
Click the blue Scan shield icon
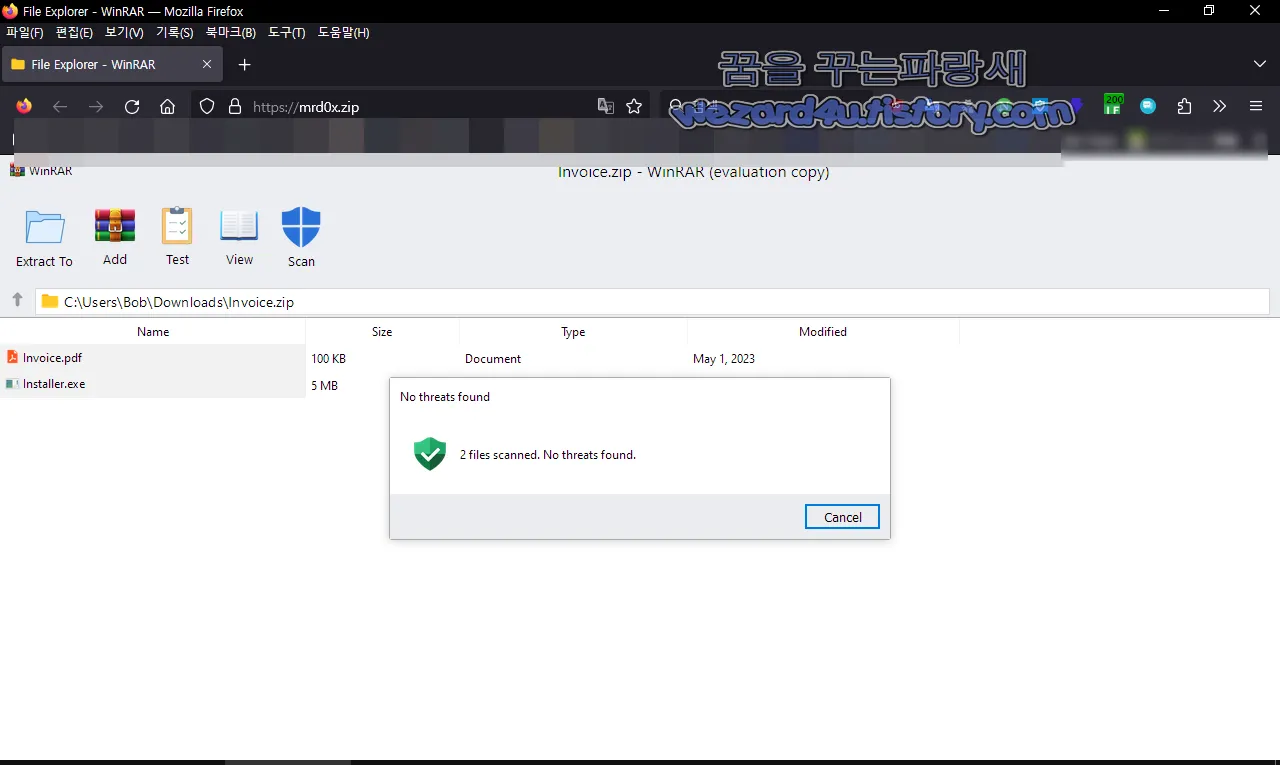point(301,227)
